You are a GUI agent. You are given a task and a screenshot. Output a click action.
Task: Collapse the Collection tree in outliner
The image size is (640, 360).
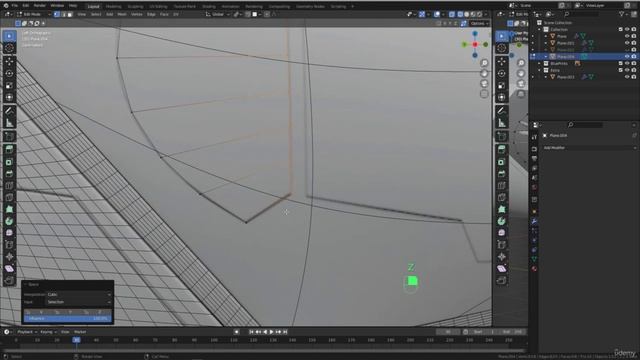pyautogui.click(x=540, y=29)
